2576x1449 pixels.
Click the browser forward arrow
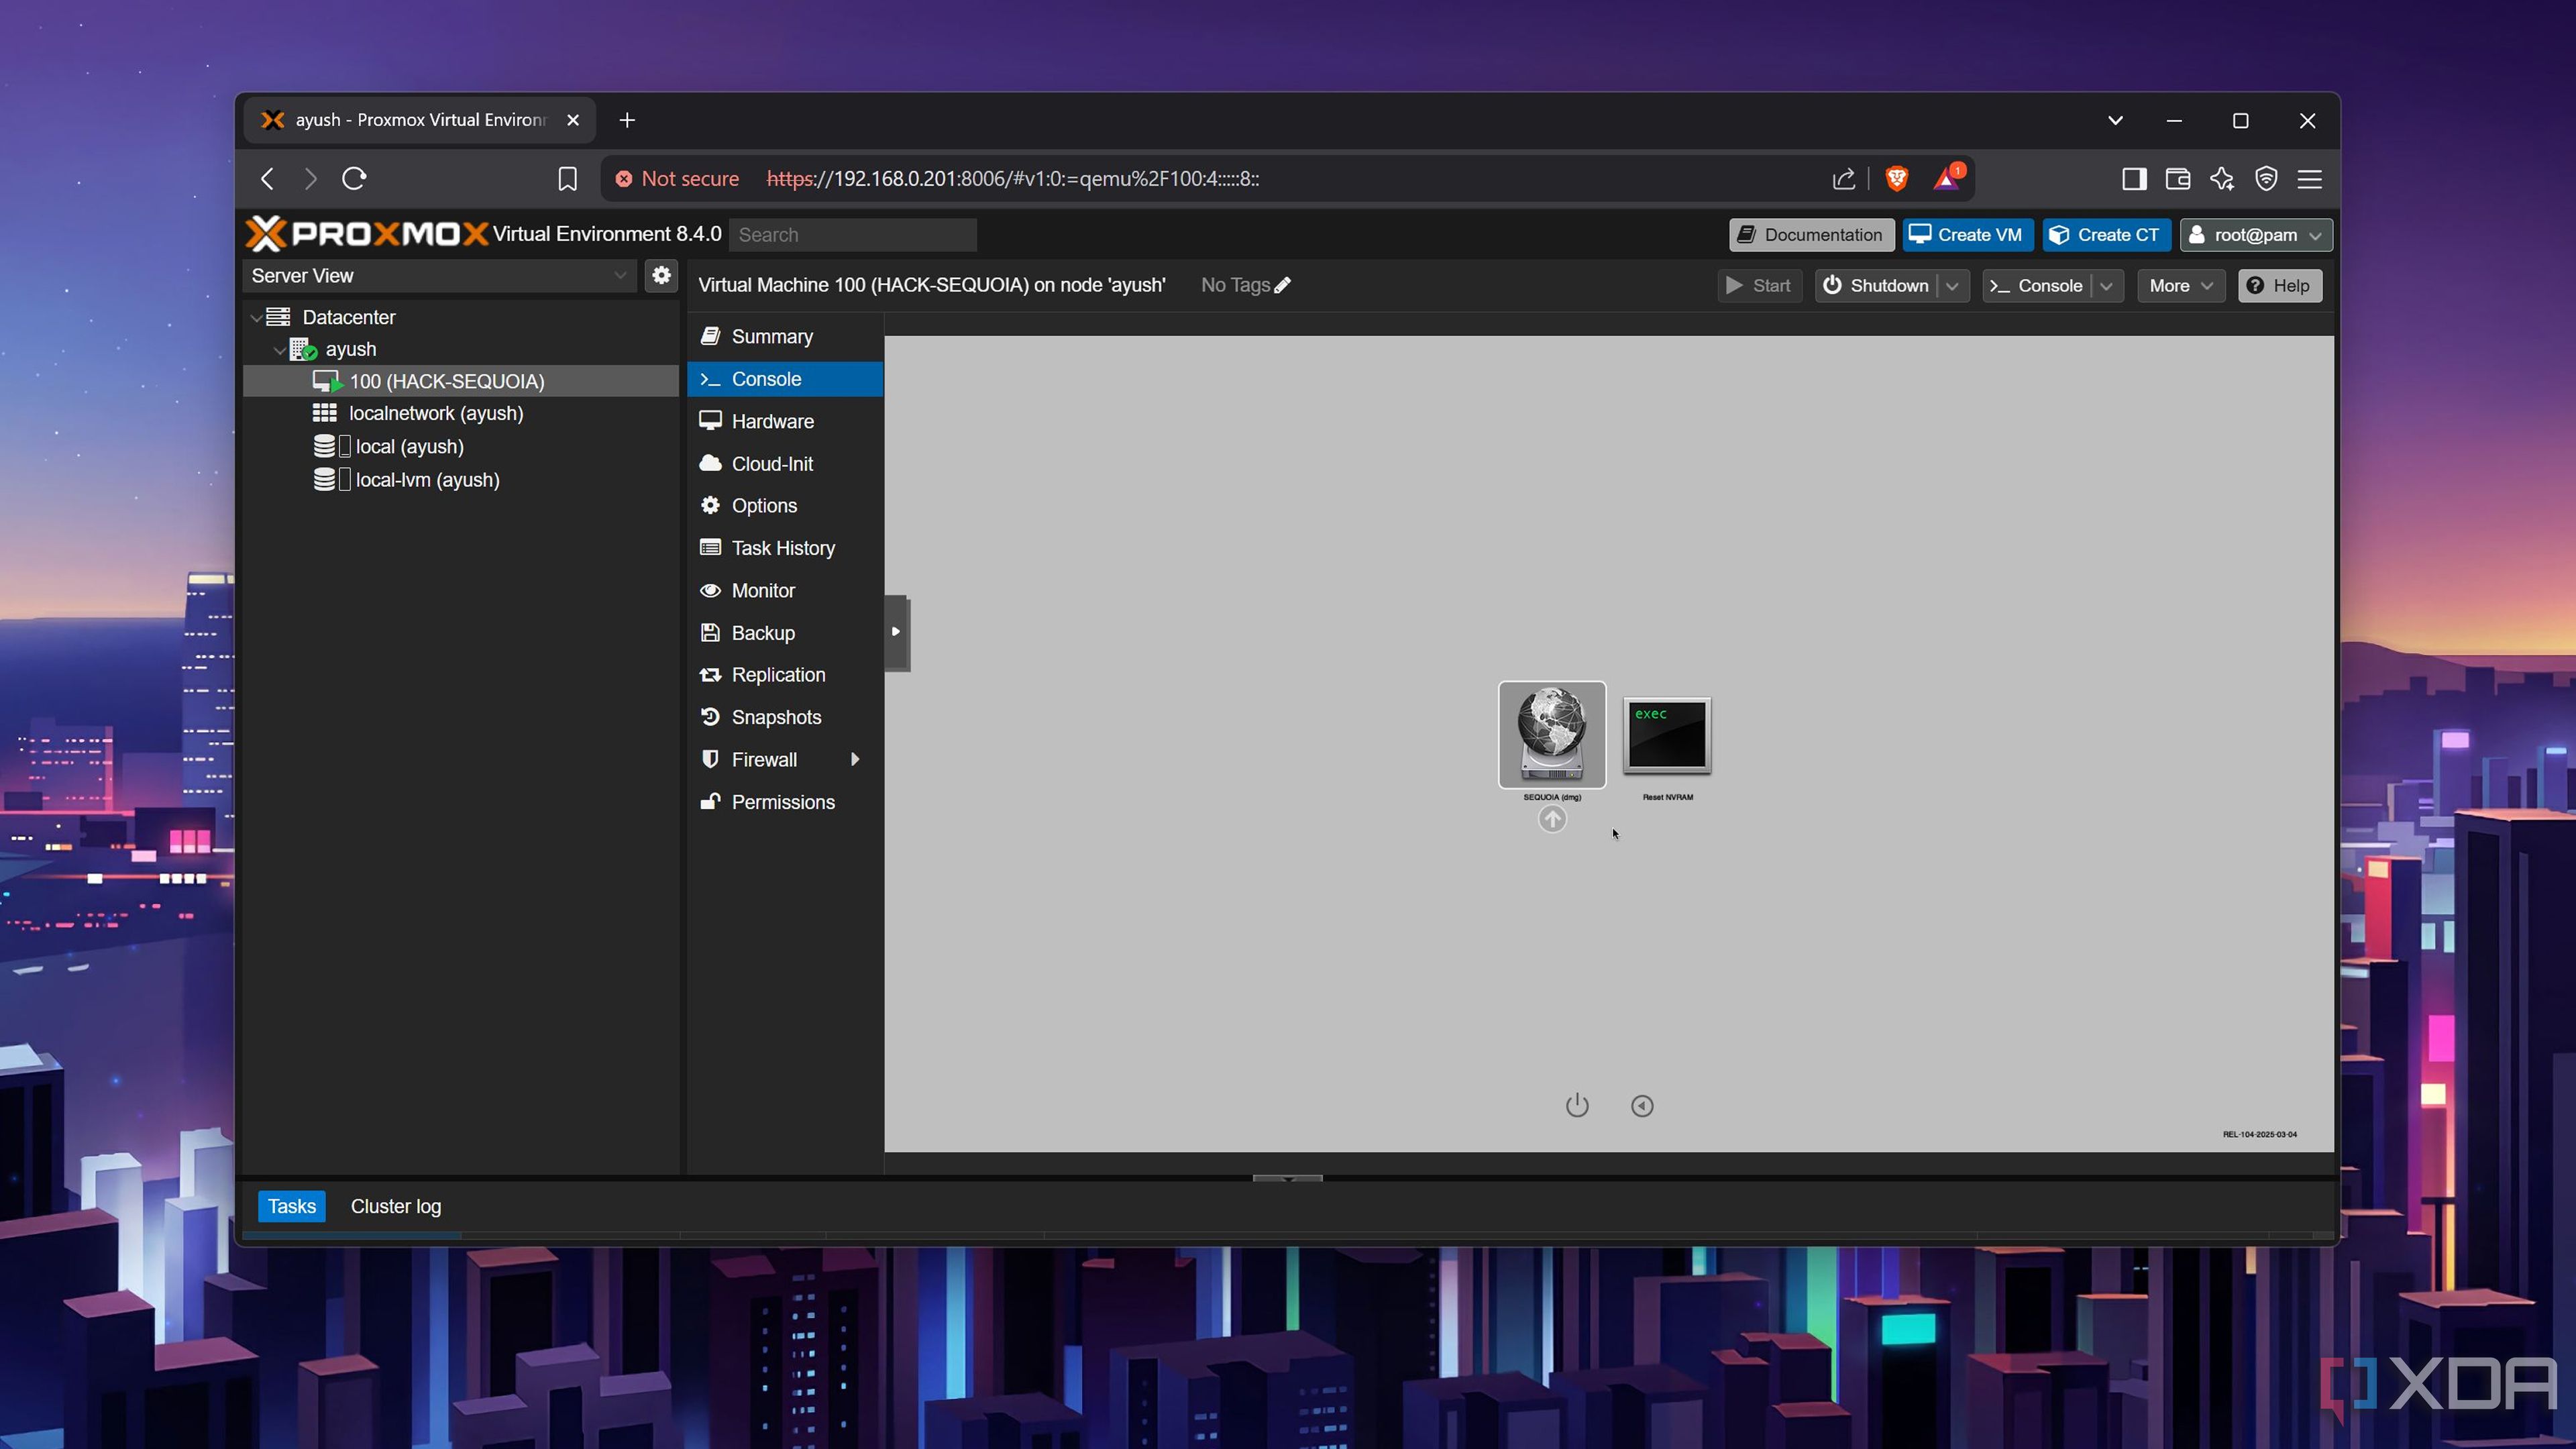coord(311,179)
